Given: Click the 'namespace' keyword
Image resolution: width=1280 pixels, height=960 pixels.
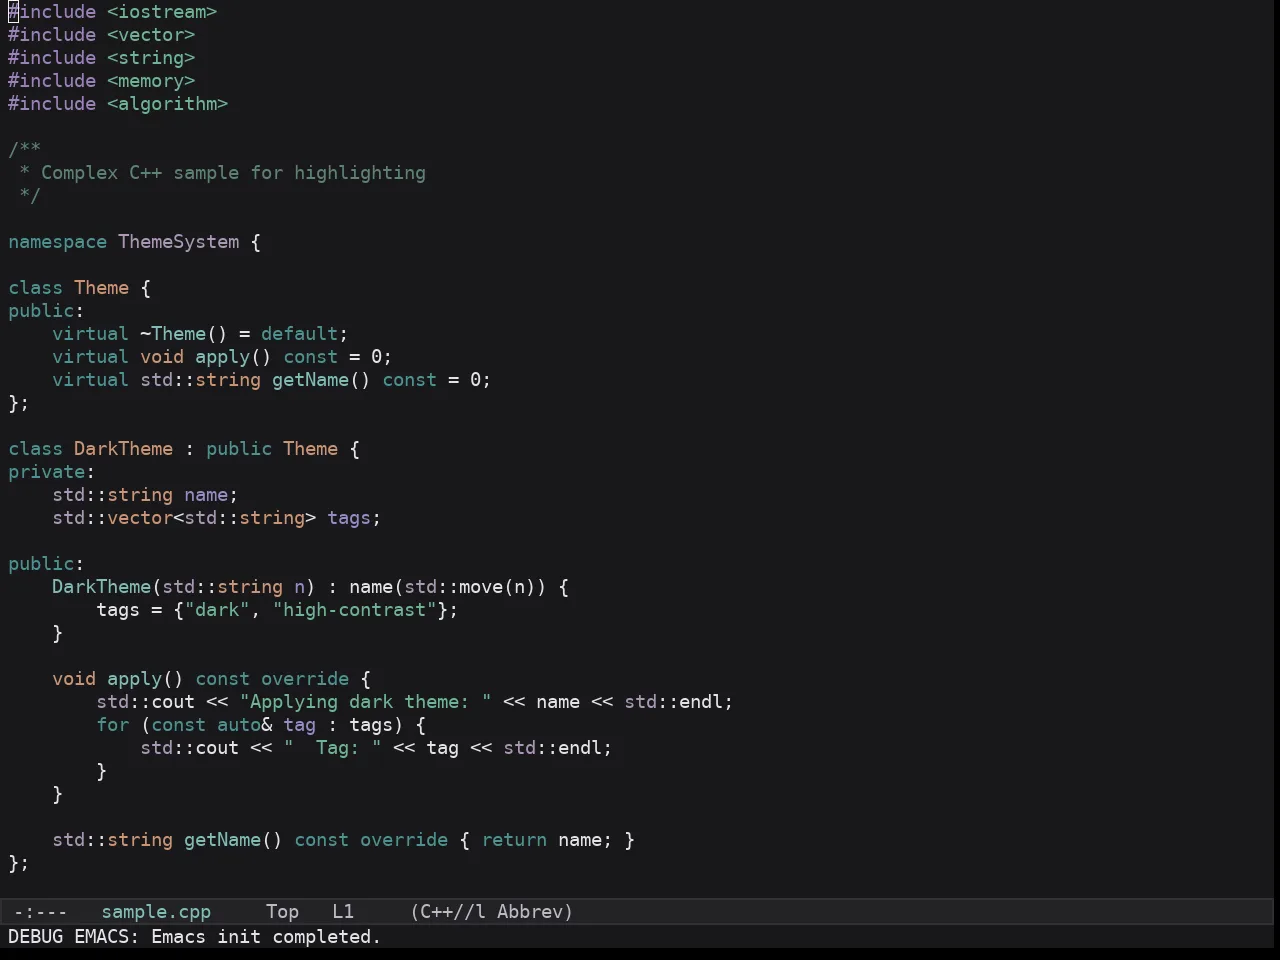Looking at the screenshot, I should tap(57, 242).
